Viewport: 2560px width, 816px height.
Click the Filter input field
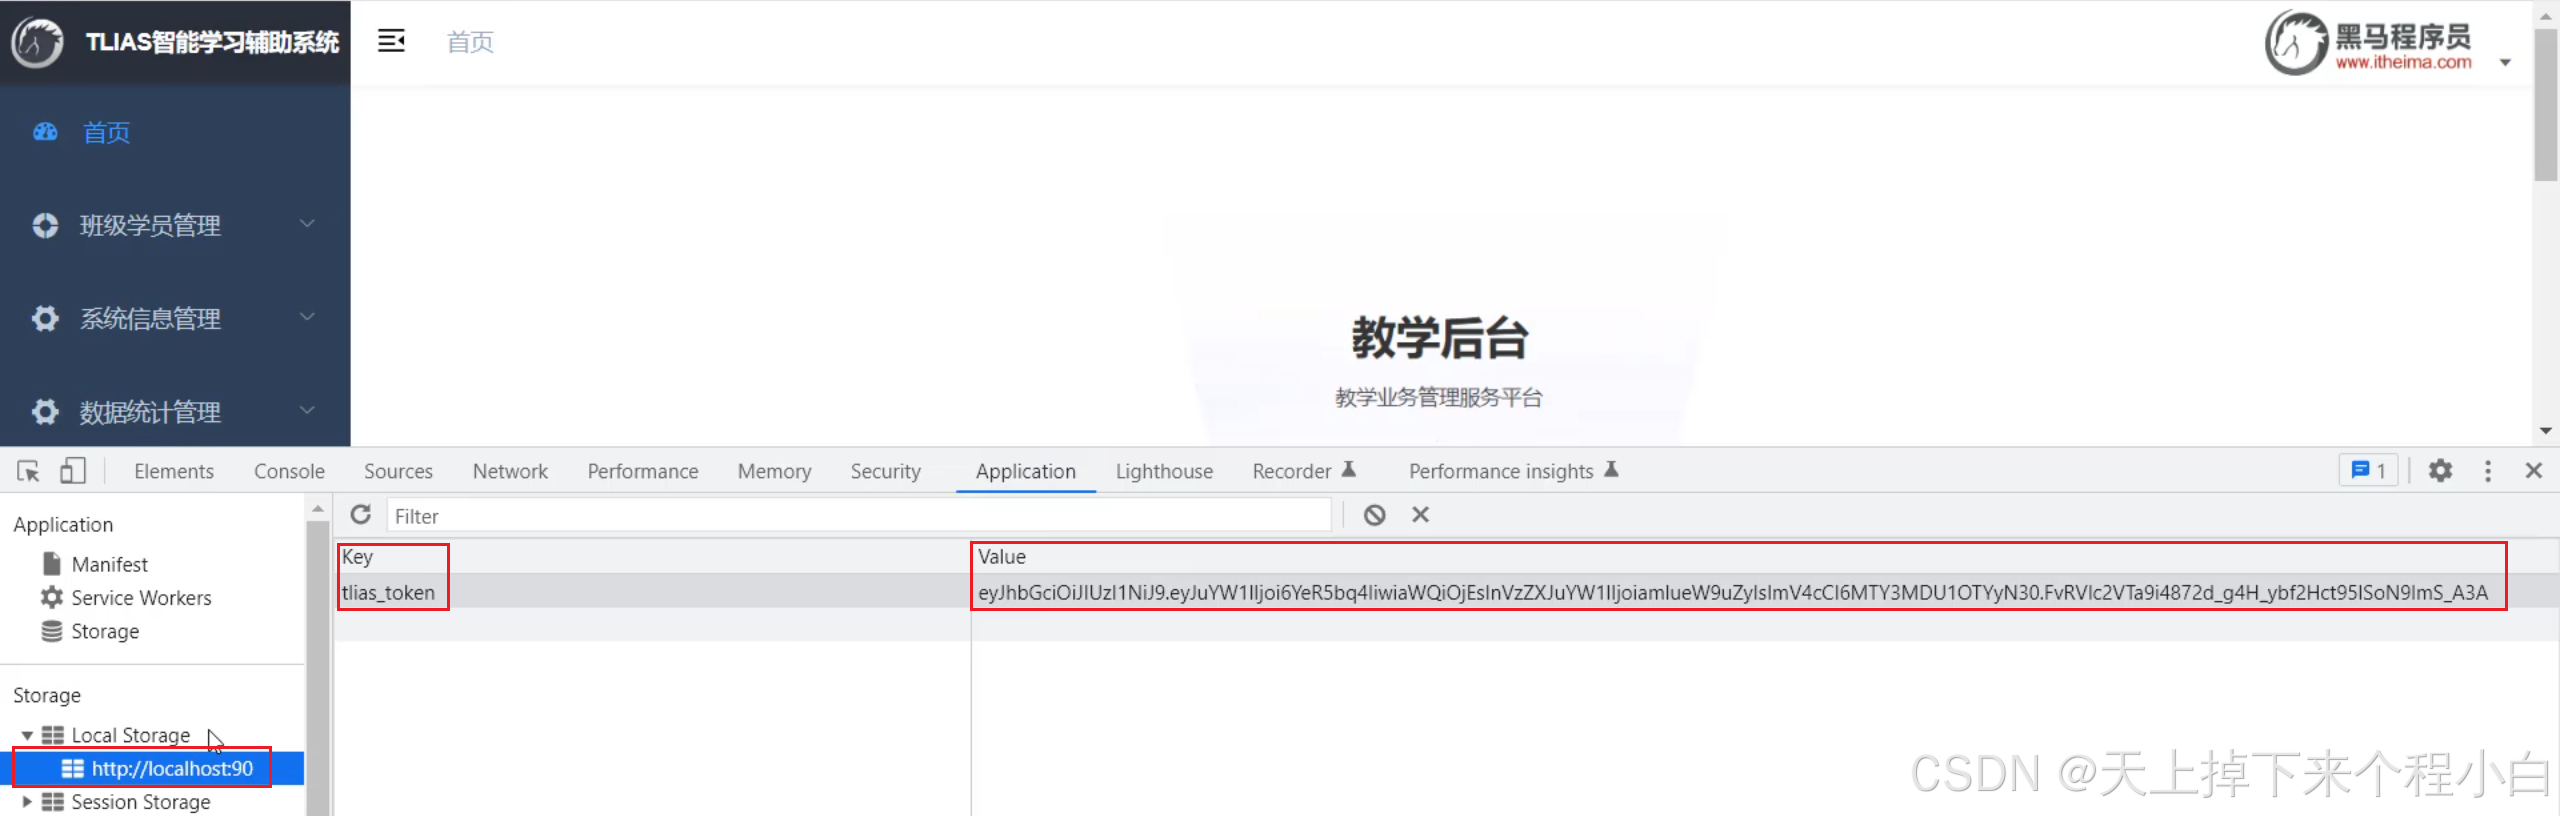pos(859,516)
